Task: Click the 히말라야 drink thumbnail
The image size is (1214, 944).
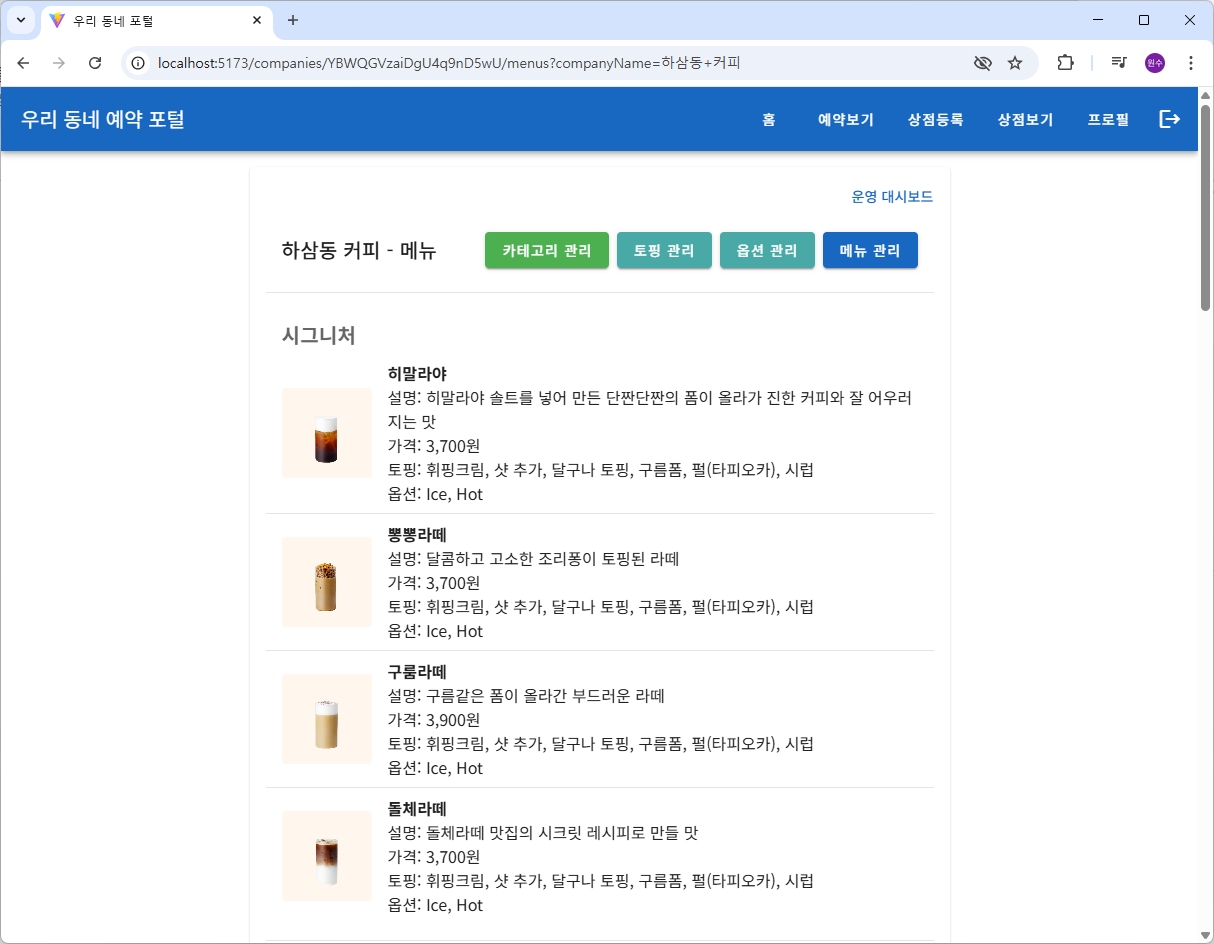Action: 327,433
